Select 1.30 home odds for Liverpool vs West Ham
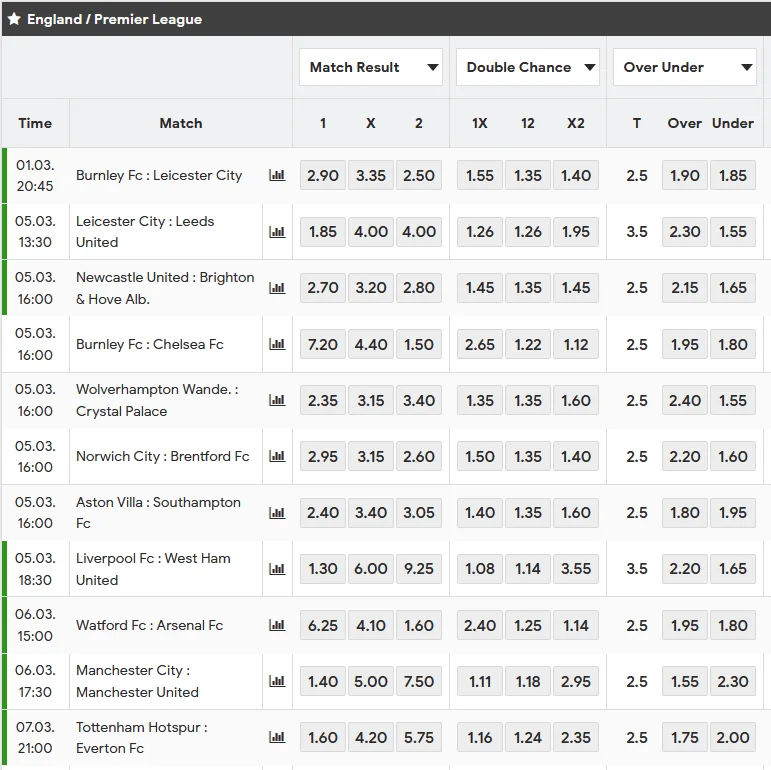The width and height of the screenshot is (771, 770). tap(323, 569)
